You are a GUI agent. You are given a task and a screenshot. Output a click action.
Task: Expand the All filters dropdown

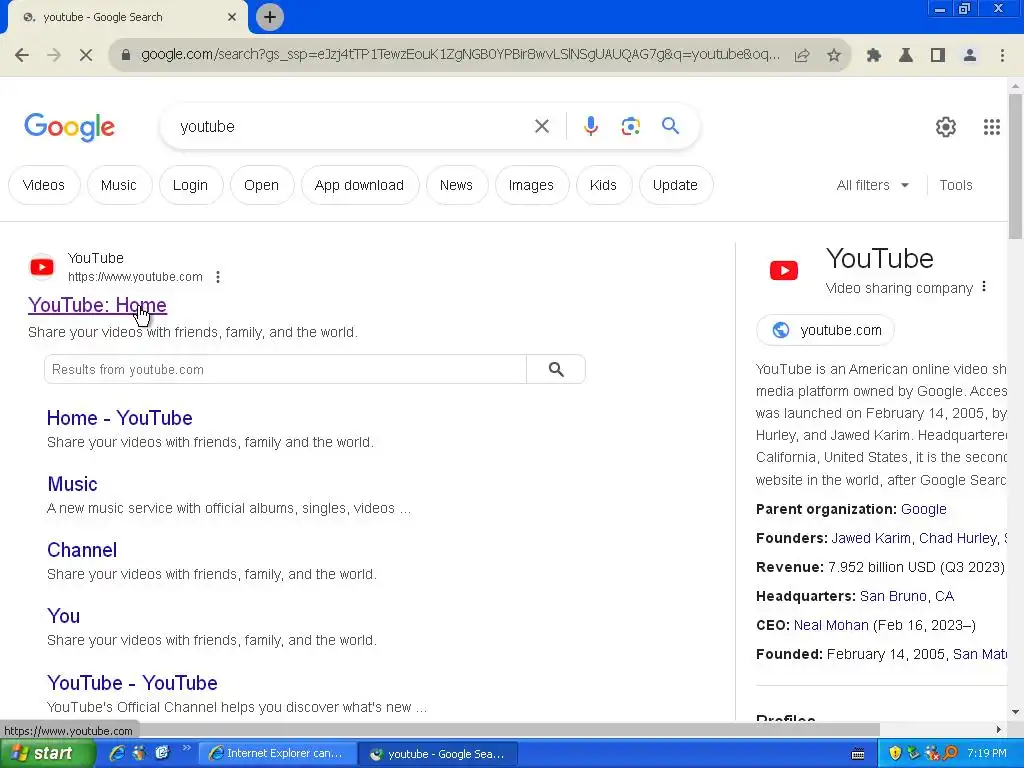click(x=872, y=185)
